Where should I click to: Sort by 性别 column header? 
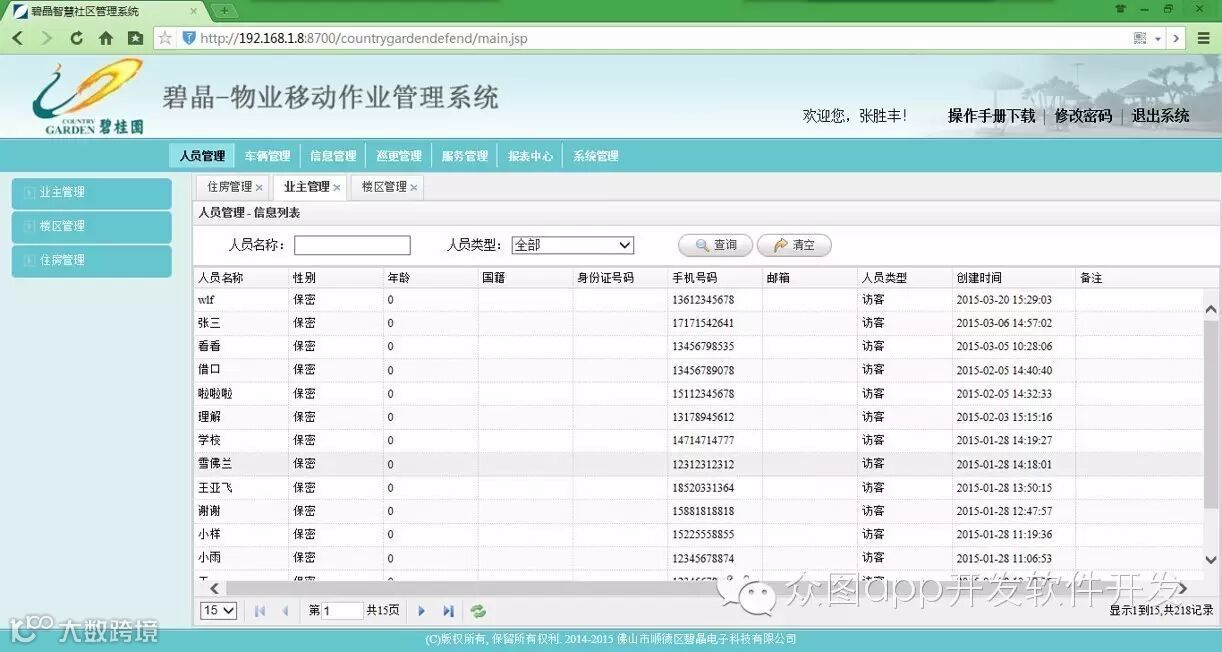(336, 278)
